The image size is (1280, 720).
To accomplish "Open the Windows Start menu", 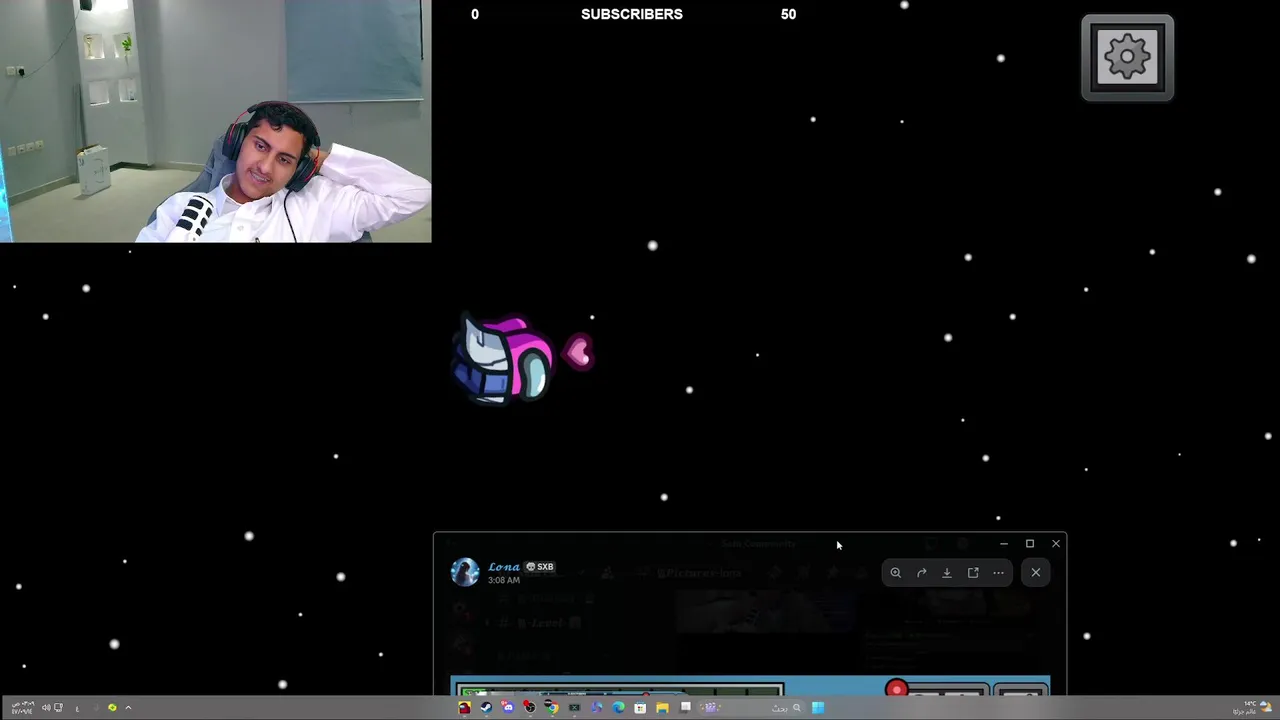I will [818, 707].
